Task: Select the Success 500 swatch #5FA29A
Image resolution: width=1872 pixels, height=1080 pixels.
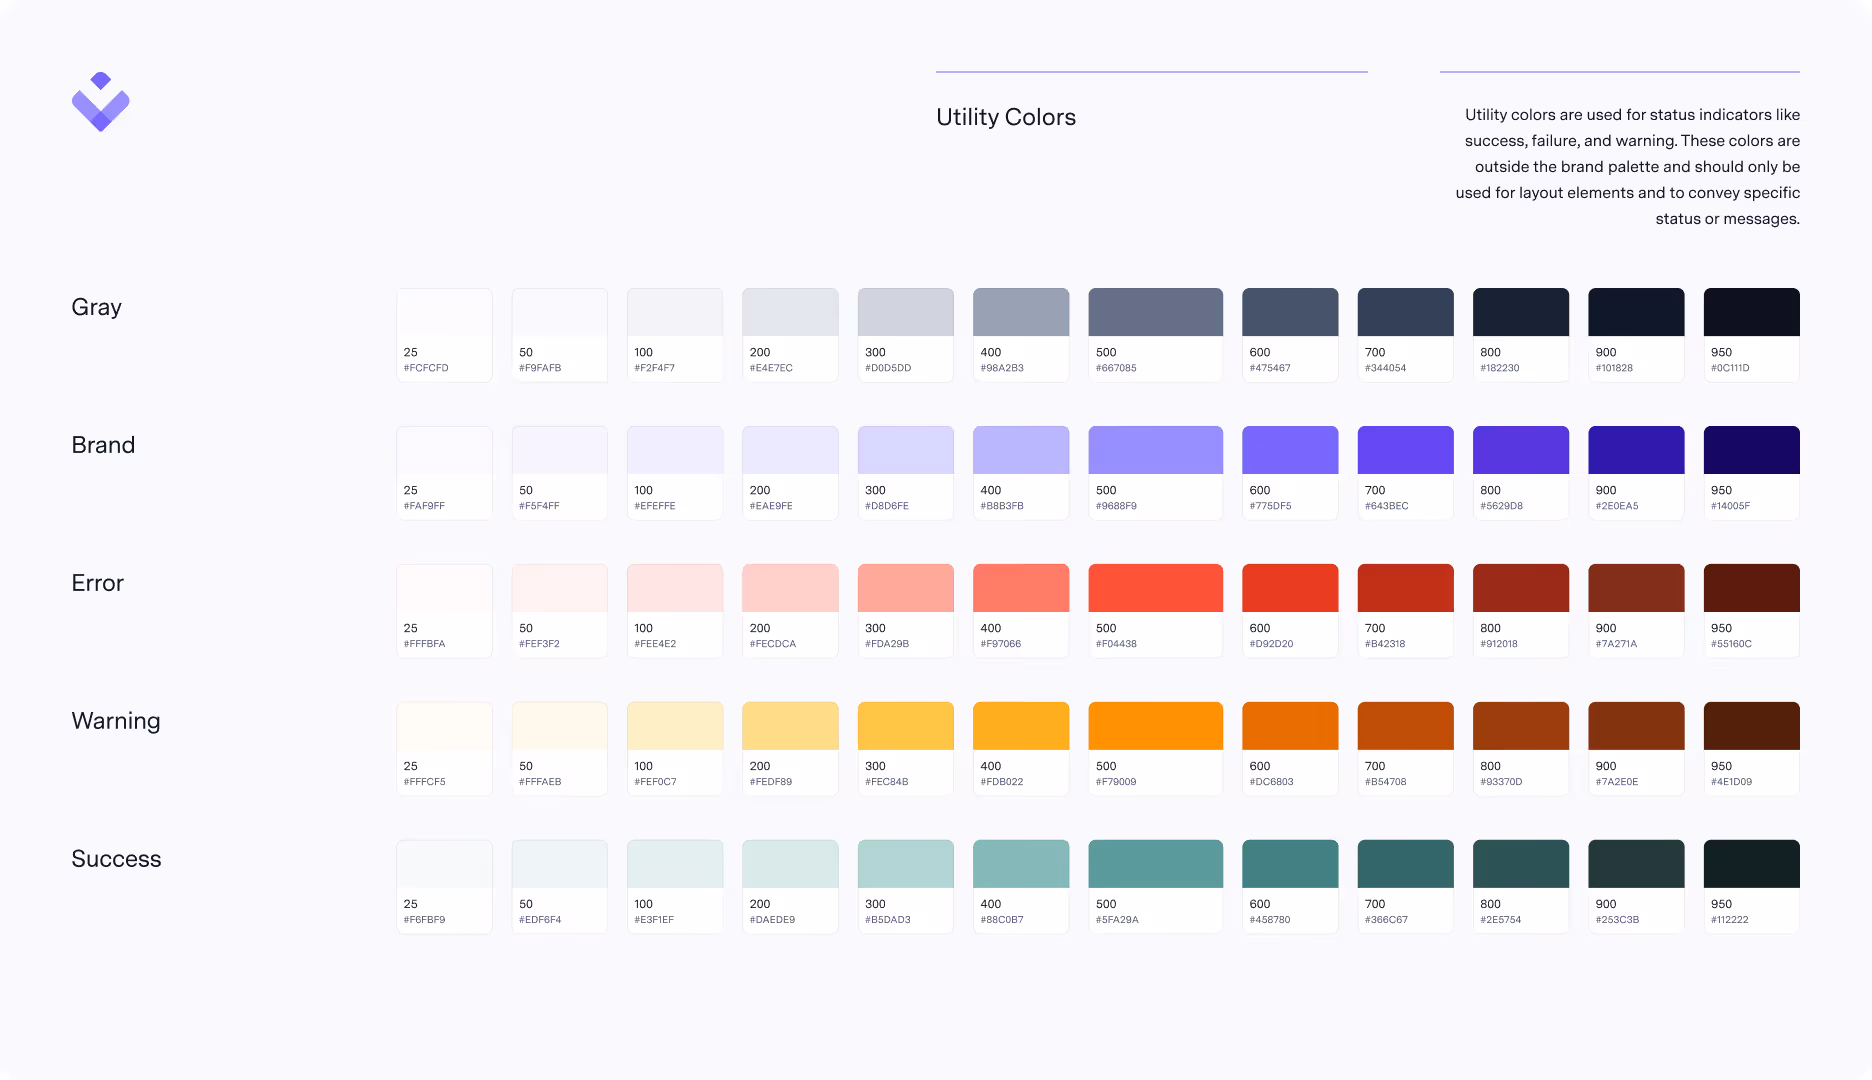Action: click(1156, 887)
